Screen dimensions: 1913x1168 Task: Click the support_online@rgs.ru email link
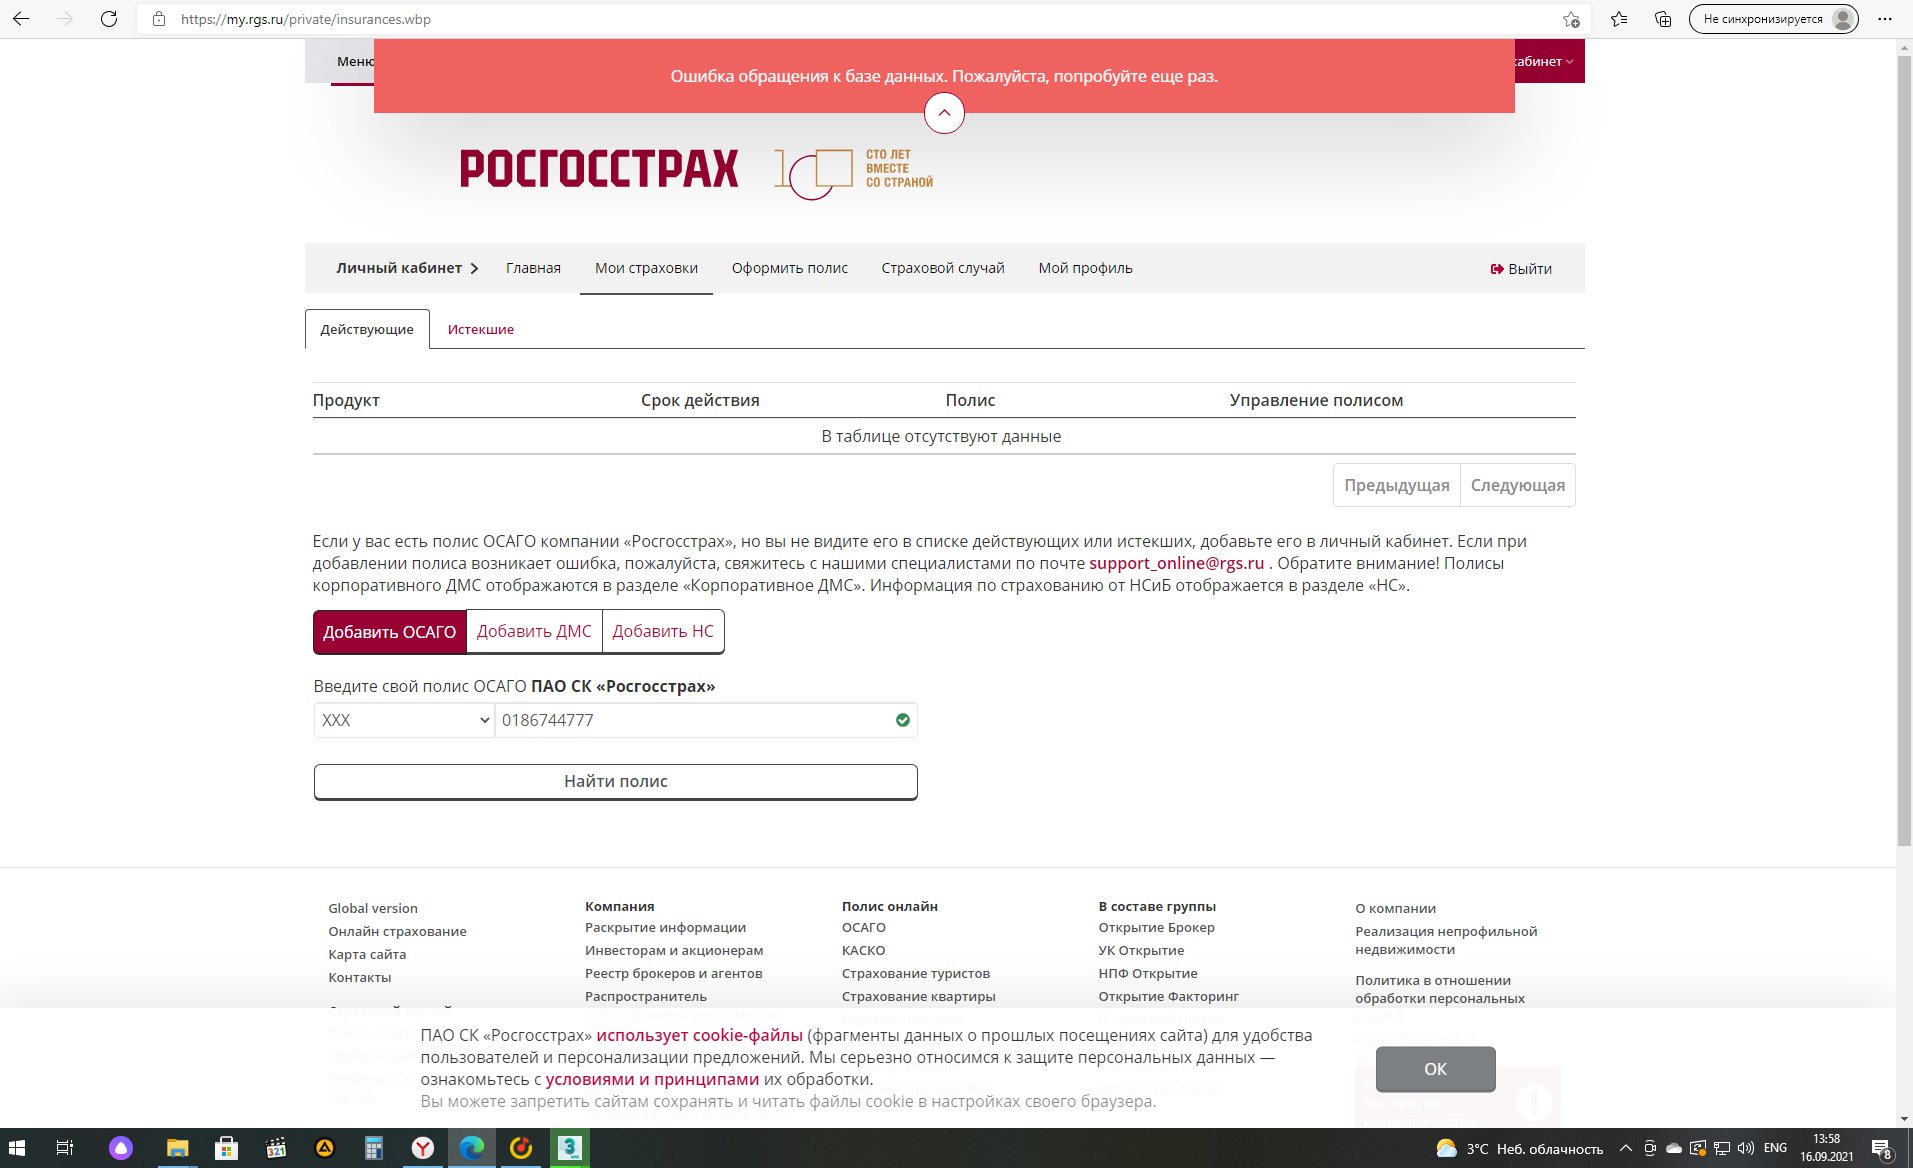coord(1176,563)
